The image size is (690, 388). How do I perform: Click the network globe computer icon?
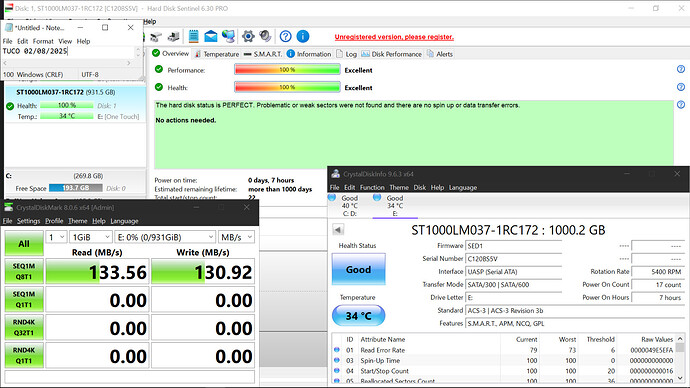[x=228, y=37]
